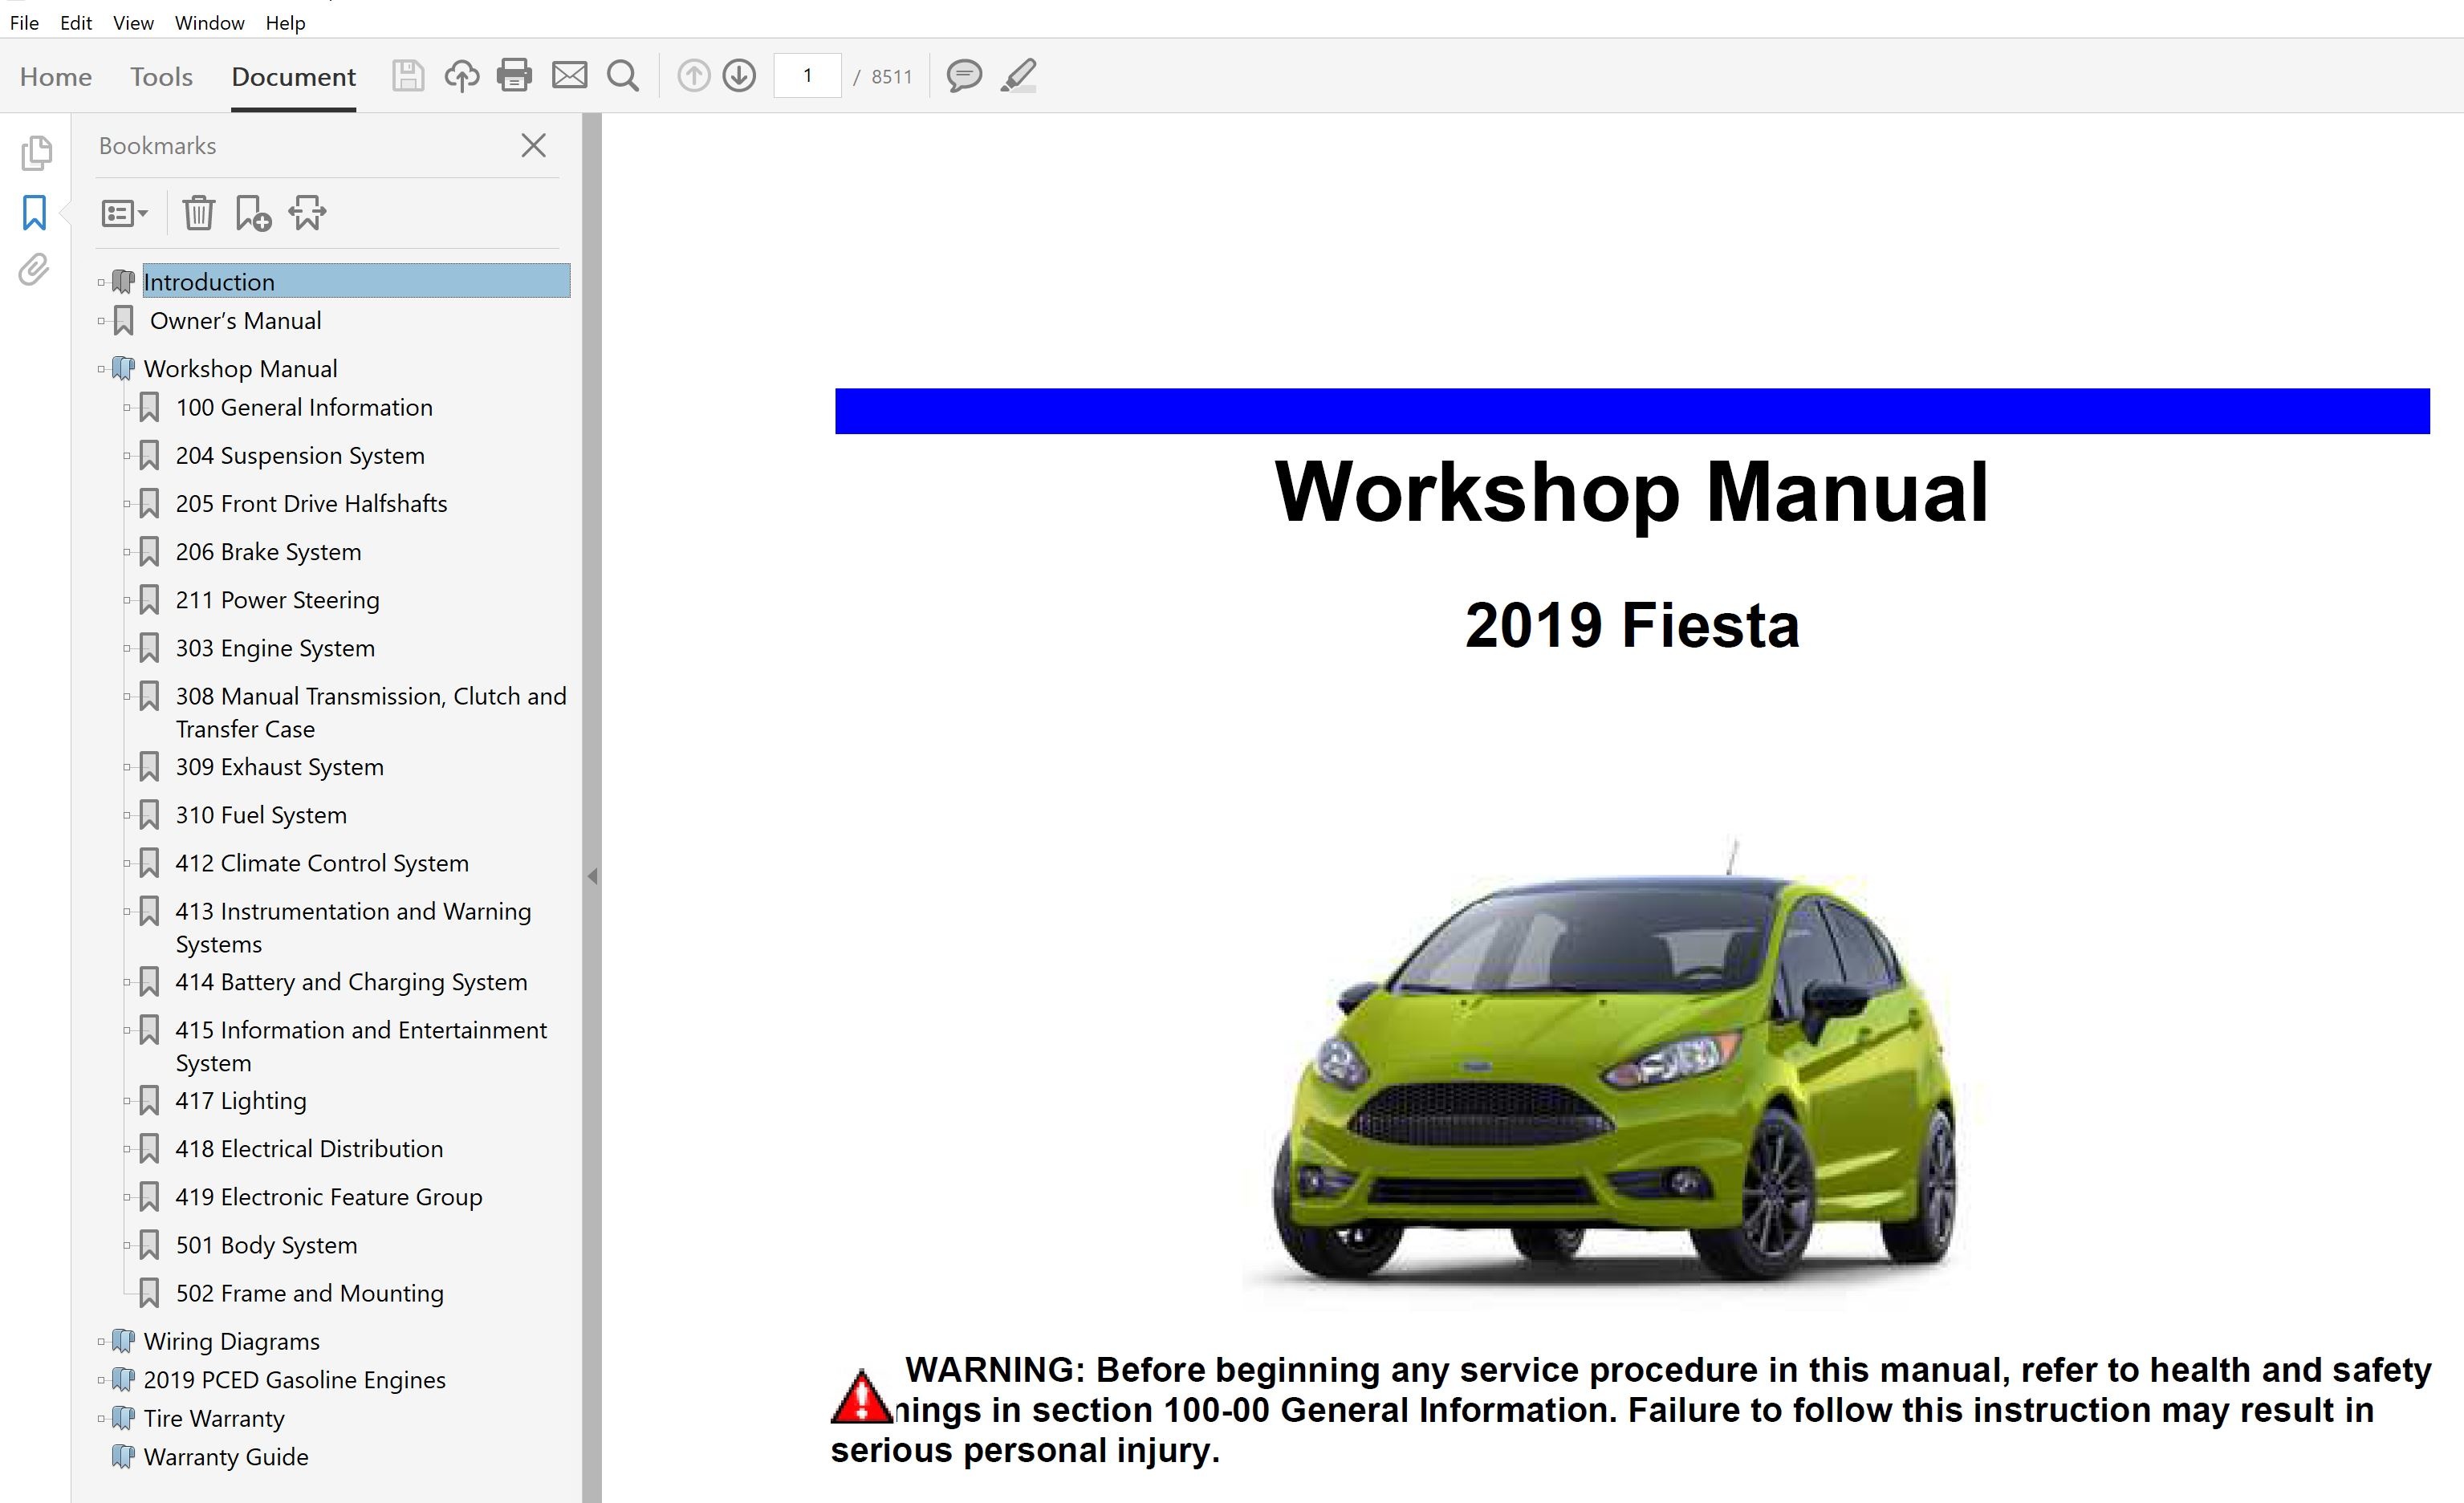
Task: Add a new bookmark icon
Action: pos(252,213)
